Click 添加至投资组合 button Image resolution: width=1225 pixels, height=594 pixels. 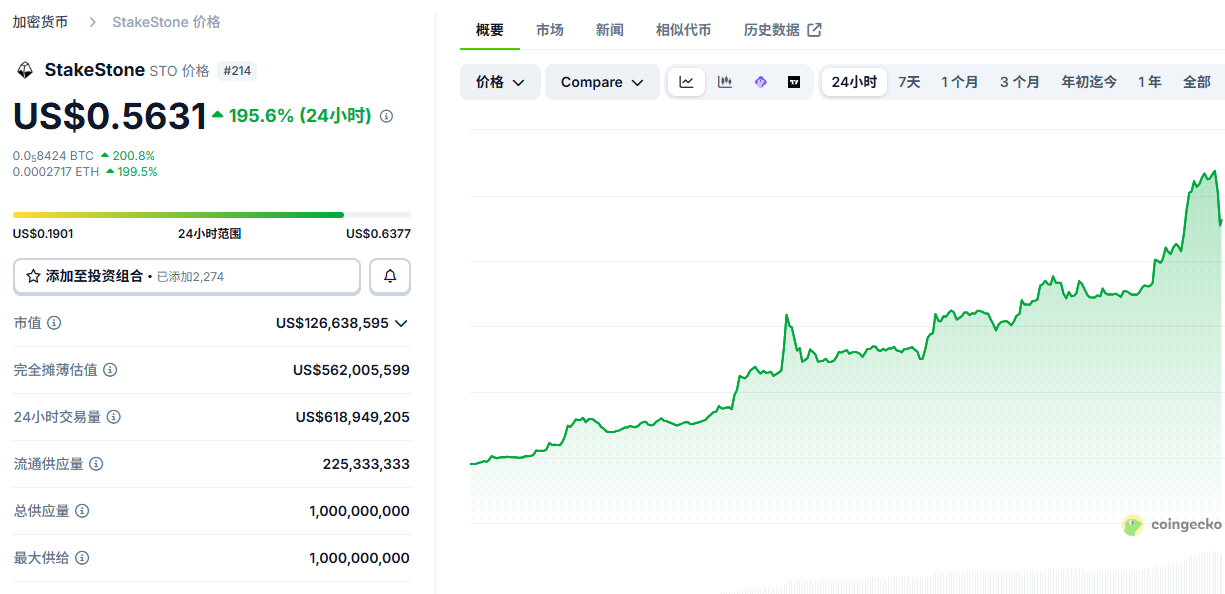pos(187,276)
